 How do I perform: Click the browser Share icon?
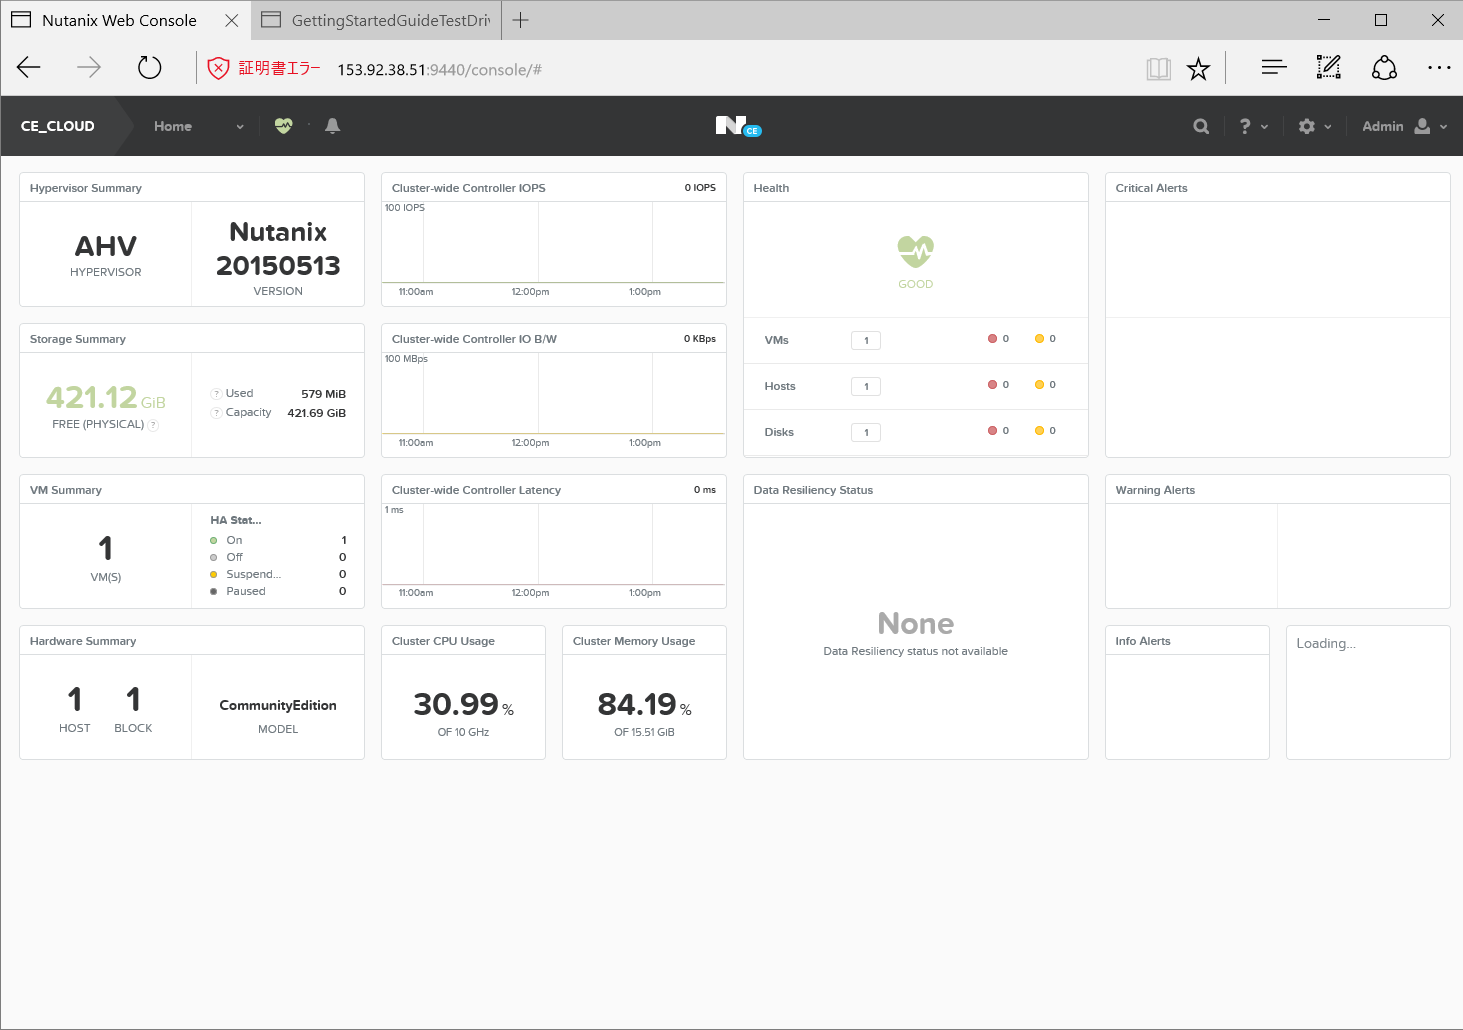click(x=1384, y=68)
